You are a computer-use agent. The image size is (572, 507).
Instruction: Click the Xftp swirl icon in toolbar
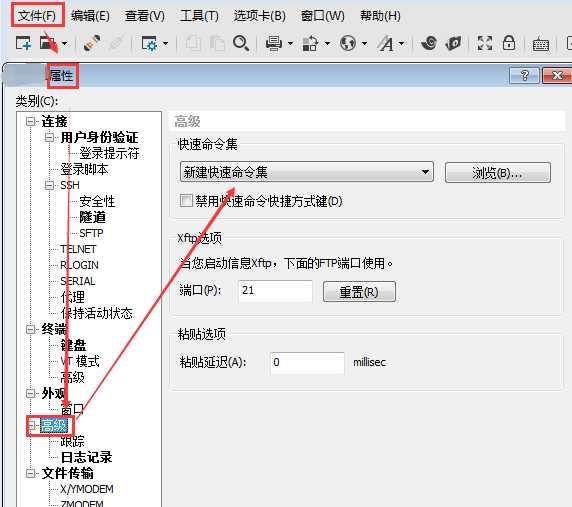click(x=429, y=43)
